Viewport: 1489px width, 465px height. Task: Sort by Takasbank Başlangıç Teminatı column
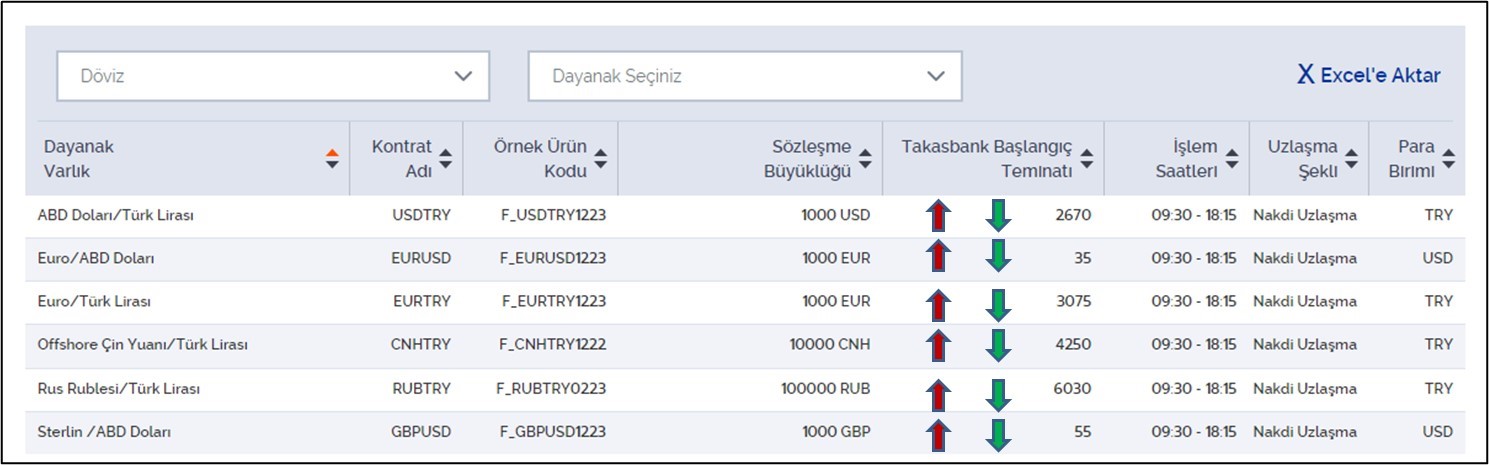tap(1087, 158)
